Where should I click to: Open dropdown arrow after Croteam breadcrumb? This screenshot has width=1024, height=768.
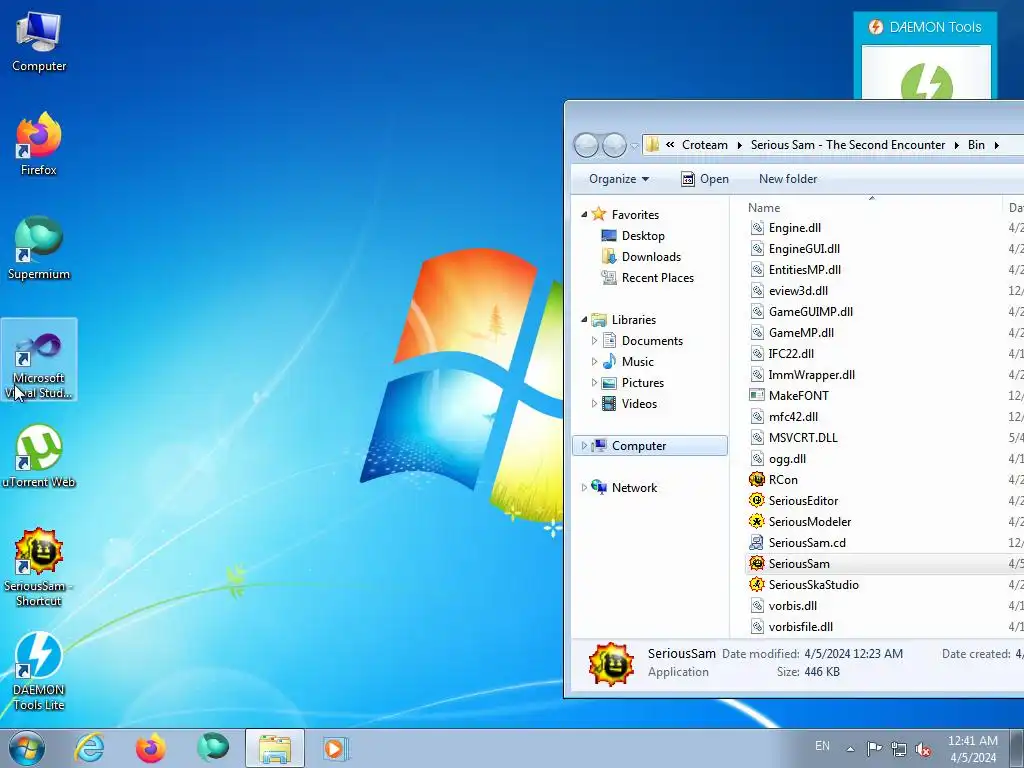click(x=739, y=145)
